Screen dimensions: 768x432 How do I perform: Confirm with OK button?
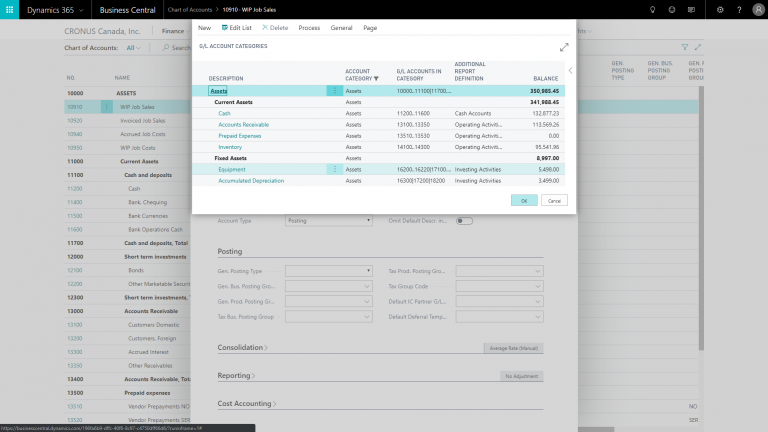[x=524, y=200]
